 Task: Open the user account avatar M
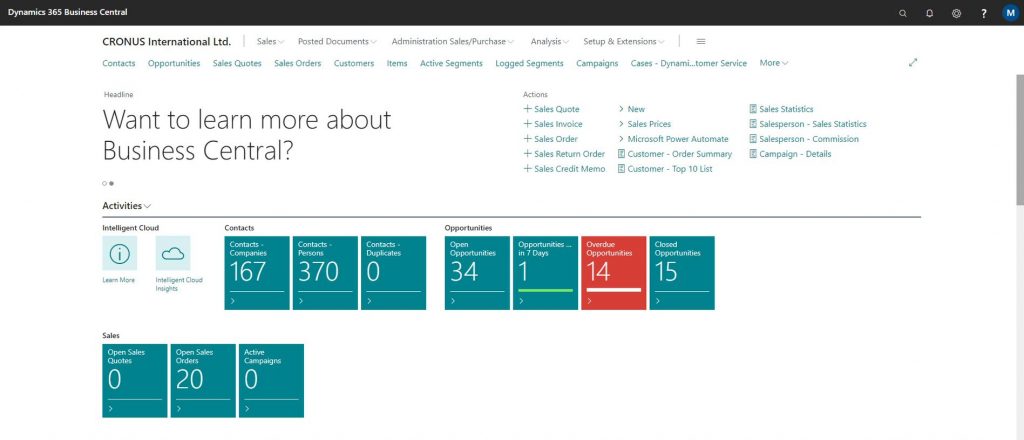[x=1010, y=13]
